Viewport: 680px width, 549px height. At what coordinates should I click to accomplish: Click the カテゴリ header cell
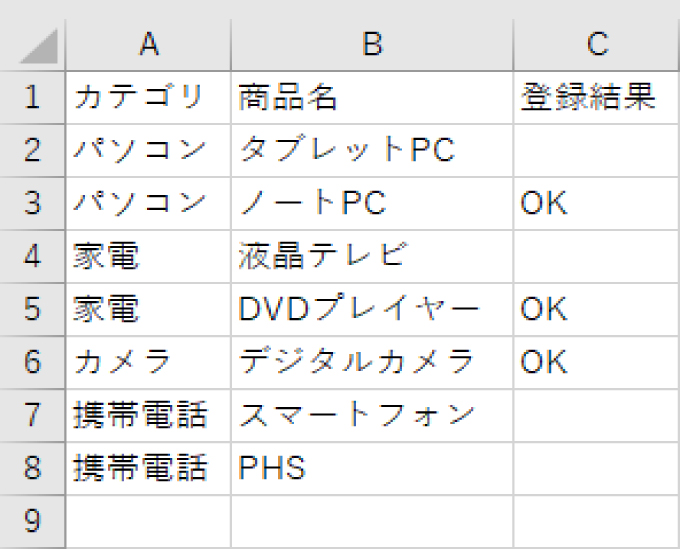(148, 98)
